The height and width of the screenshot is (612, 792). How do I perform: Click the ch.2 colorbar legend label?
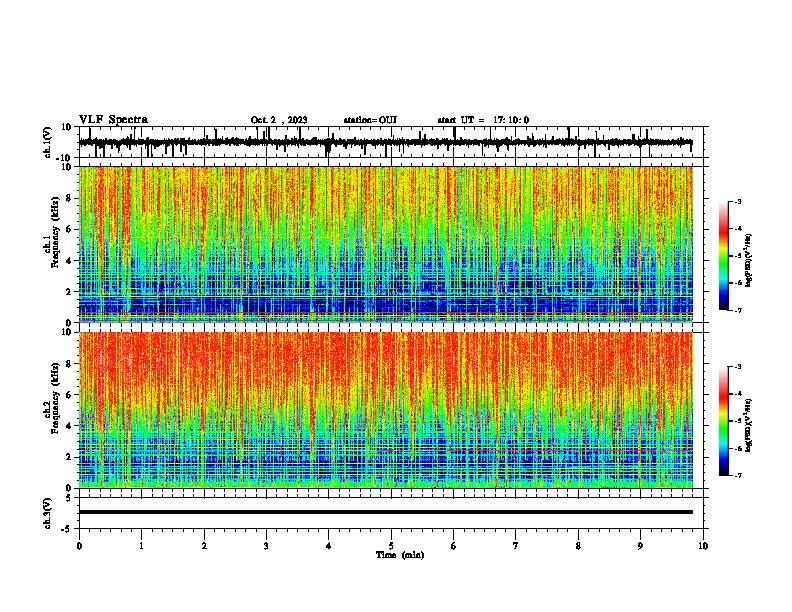pos(749,425)
